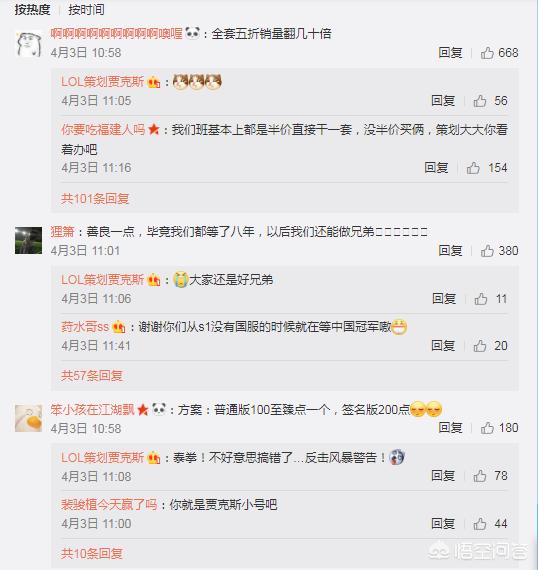Like the comment with 180 likes
Screen dimensions: 538x570
click(487, 428)
